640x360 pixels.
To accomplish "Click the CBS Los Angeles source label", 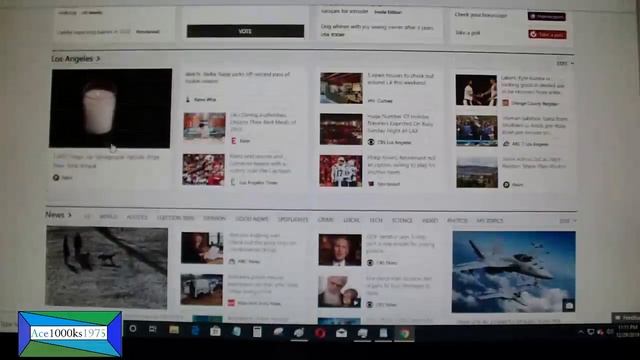I will coord(394,143).
